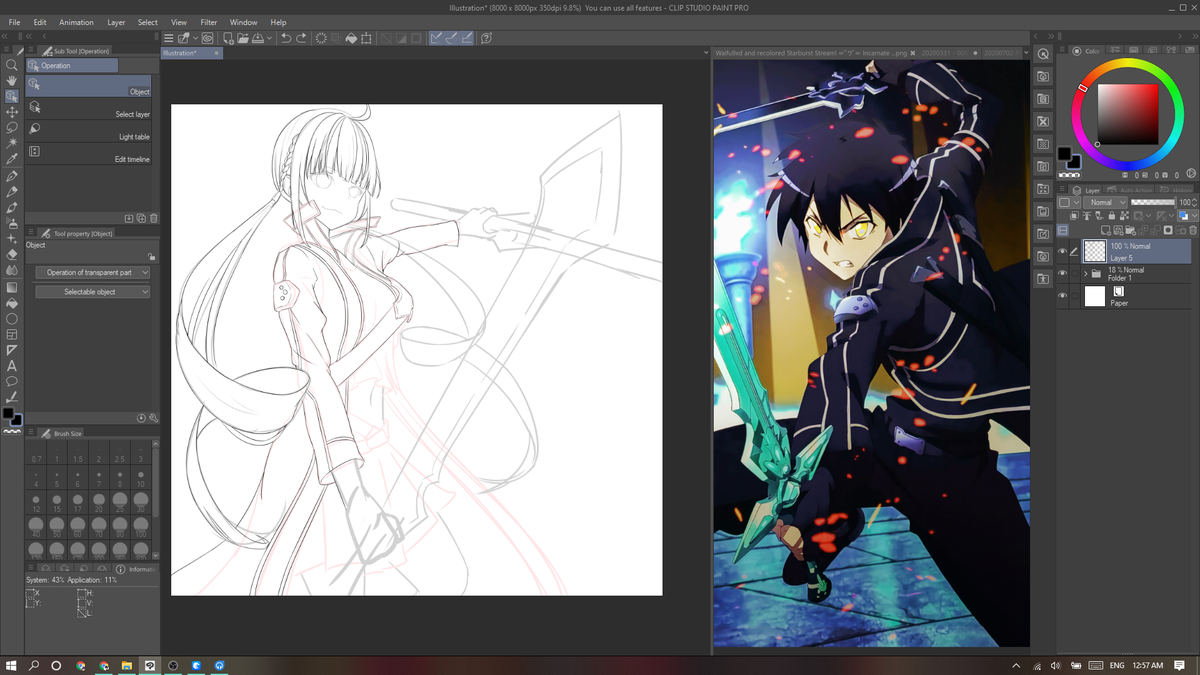The image size is (1200, 675).
Task: Toggle the lock checkbox of Paper layer
Action: click(1075, 296)
